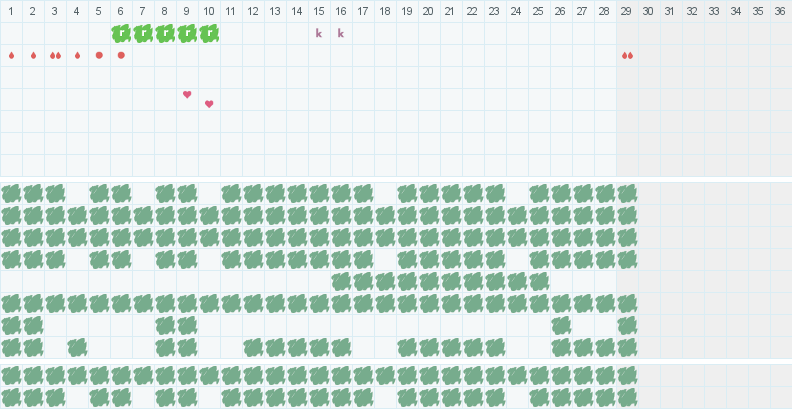Toggle empty day 18 cell in top green row
Viewport: 792px width, 409px height.
[x=385, y=193]
